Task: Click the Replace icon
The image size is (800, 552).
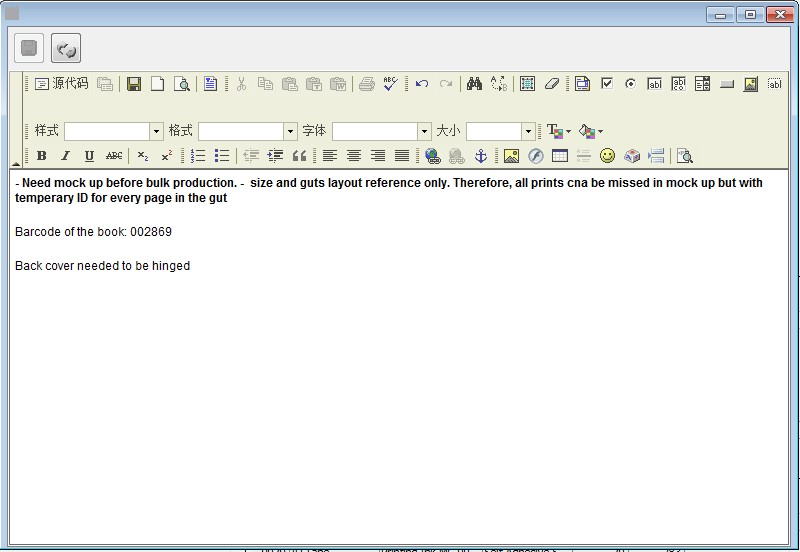Action: tap(498, 84)
